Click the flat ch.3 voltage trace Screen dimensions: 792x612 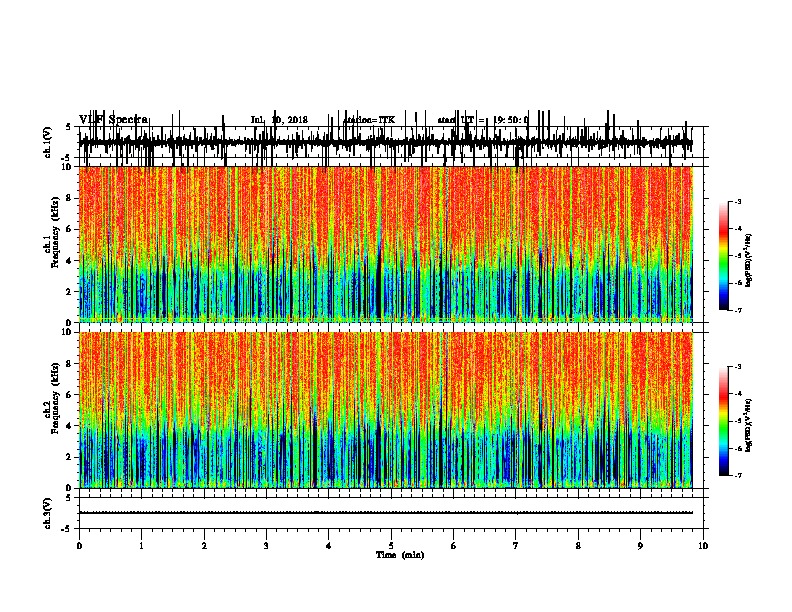386,513
